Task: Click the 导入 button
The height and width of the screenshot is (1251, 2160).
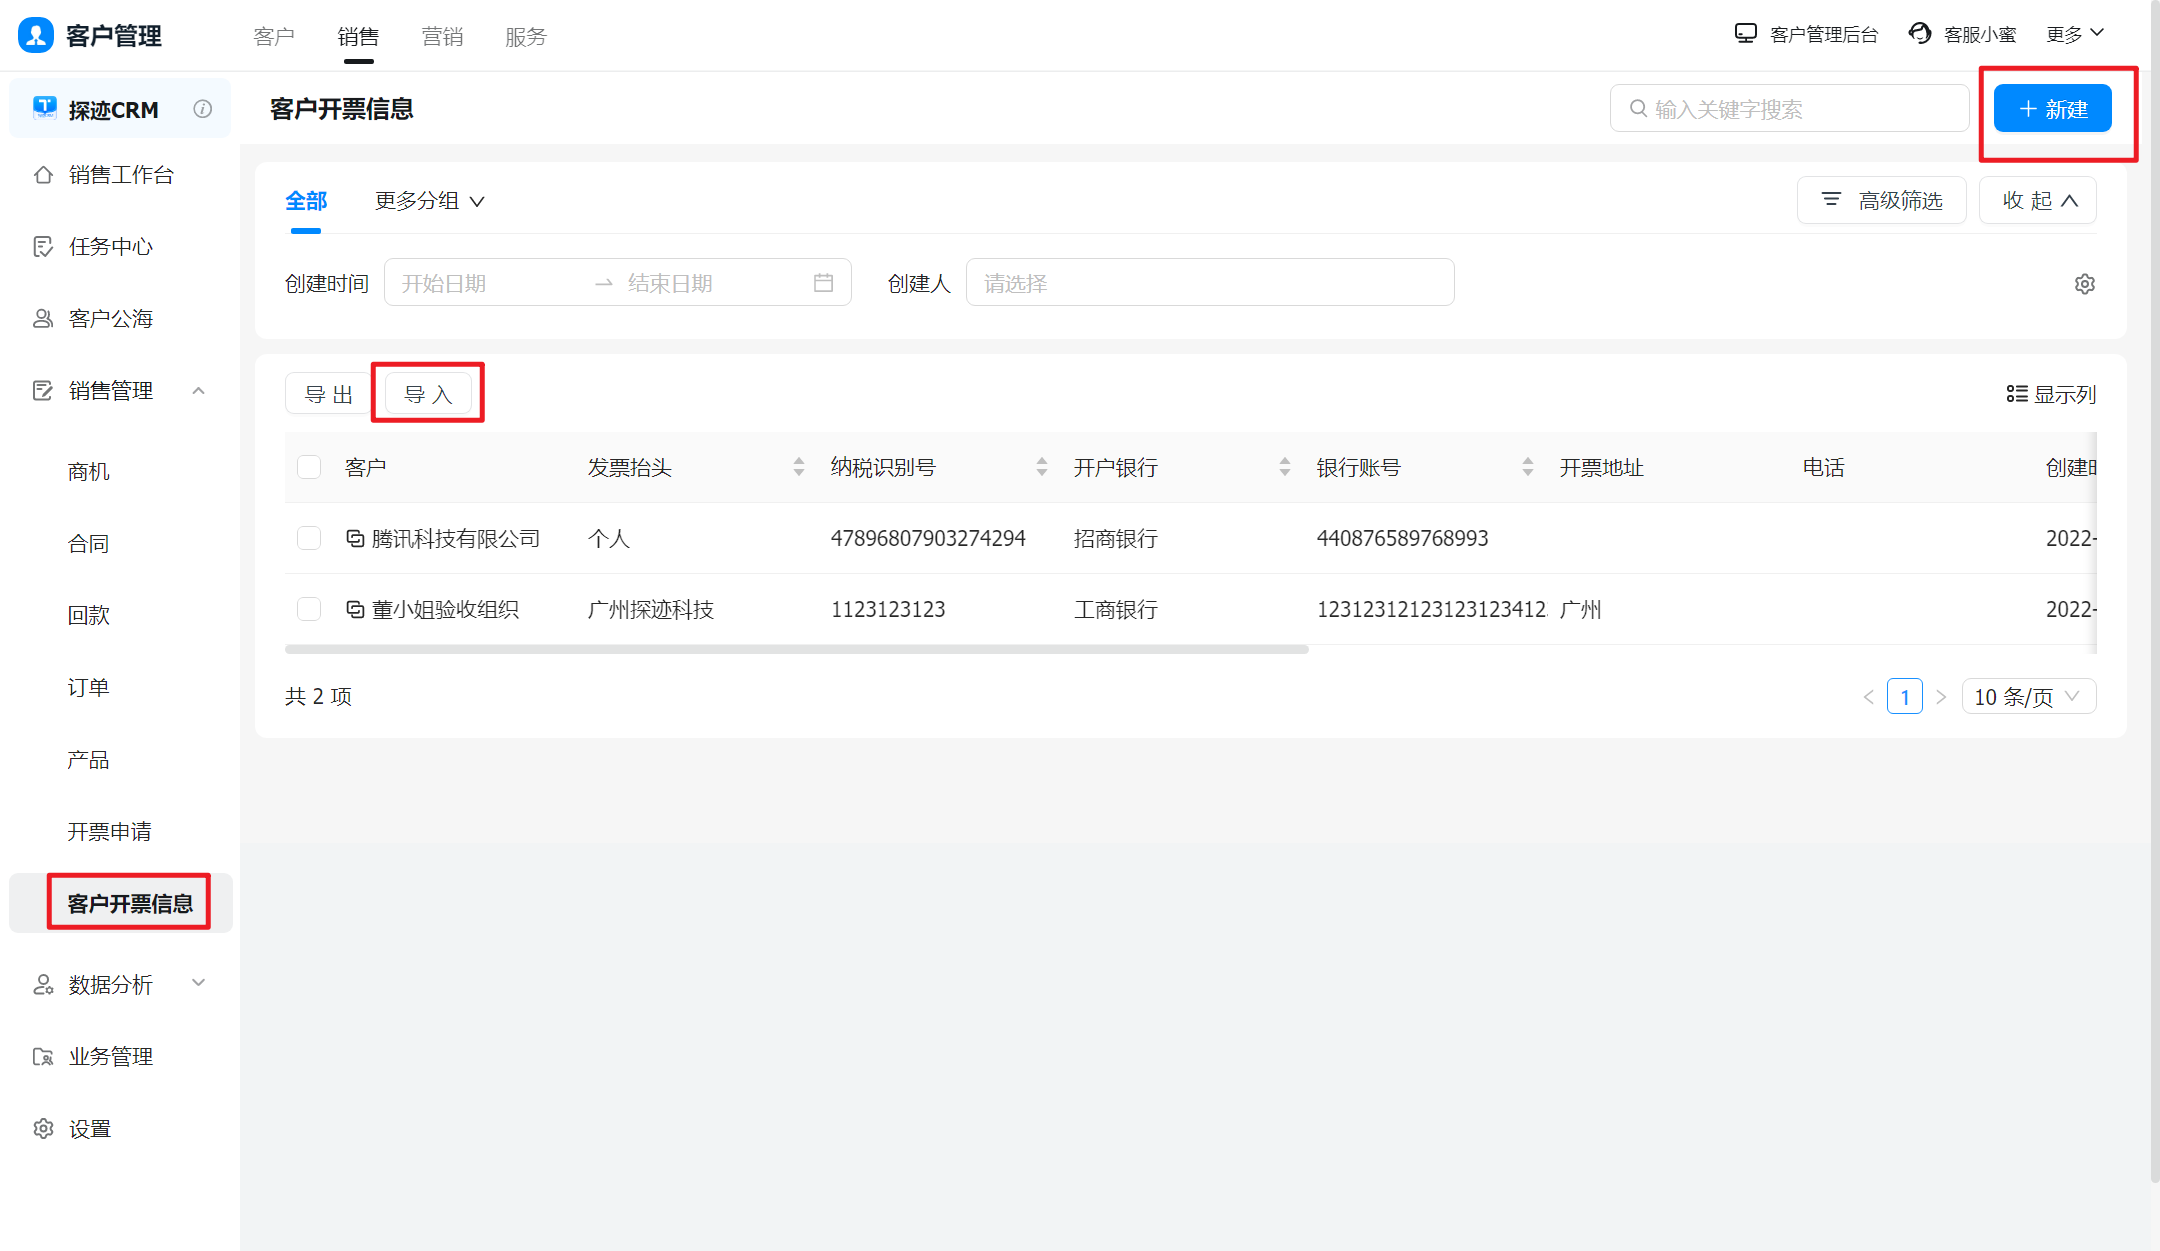Action: point(428,394)
